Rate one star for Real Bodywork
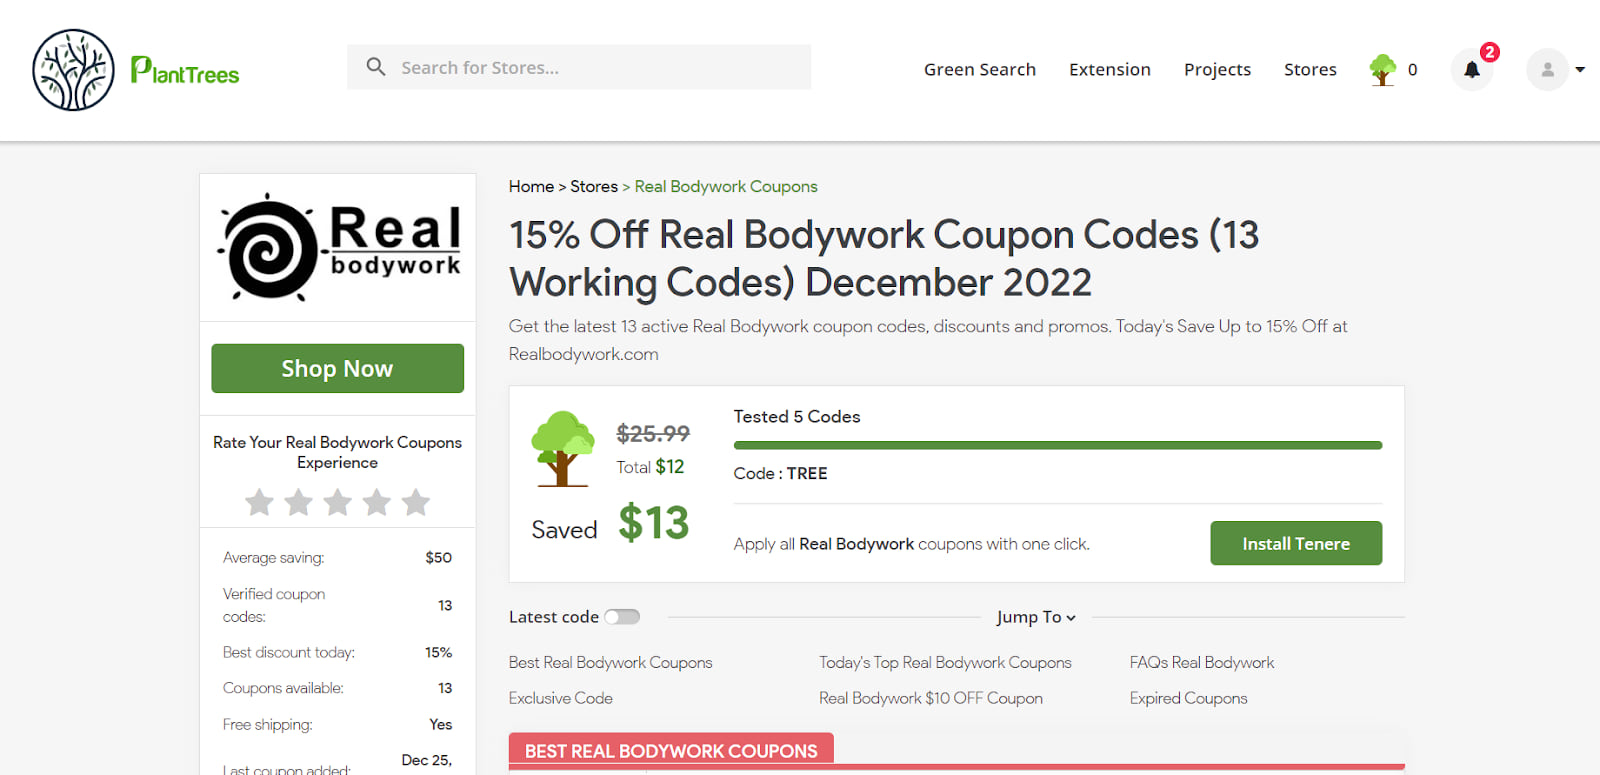 click(x=260, y=502)
